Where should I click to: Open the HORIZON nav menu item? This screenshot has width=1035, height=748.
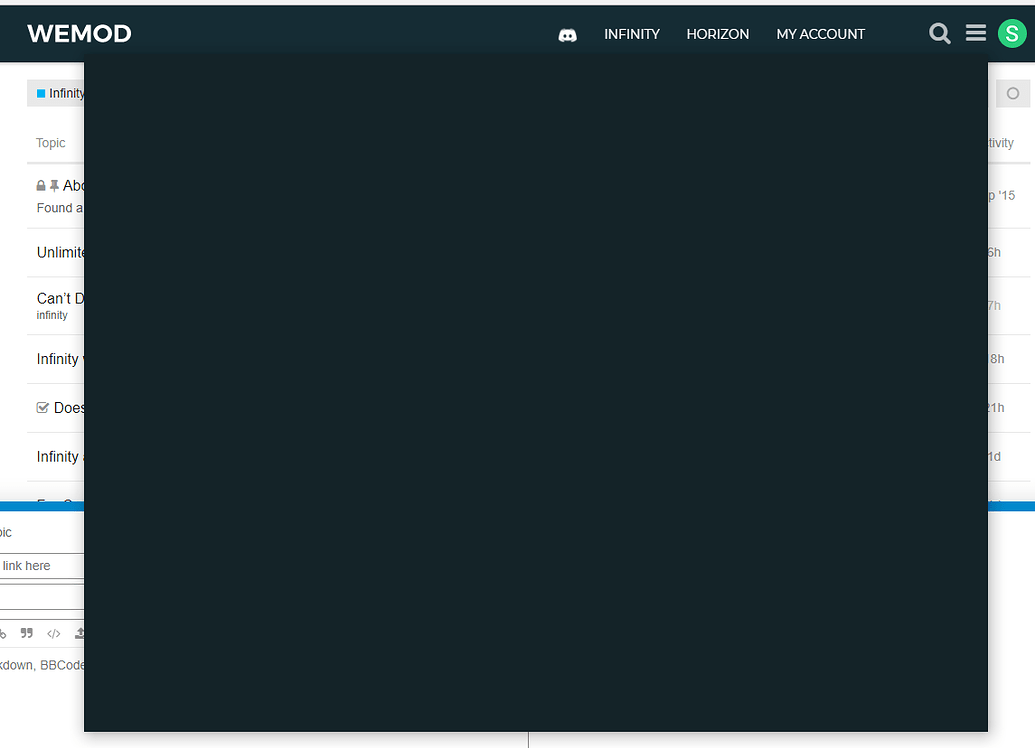(717, 34)
